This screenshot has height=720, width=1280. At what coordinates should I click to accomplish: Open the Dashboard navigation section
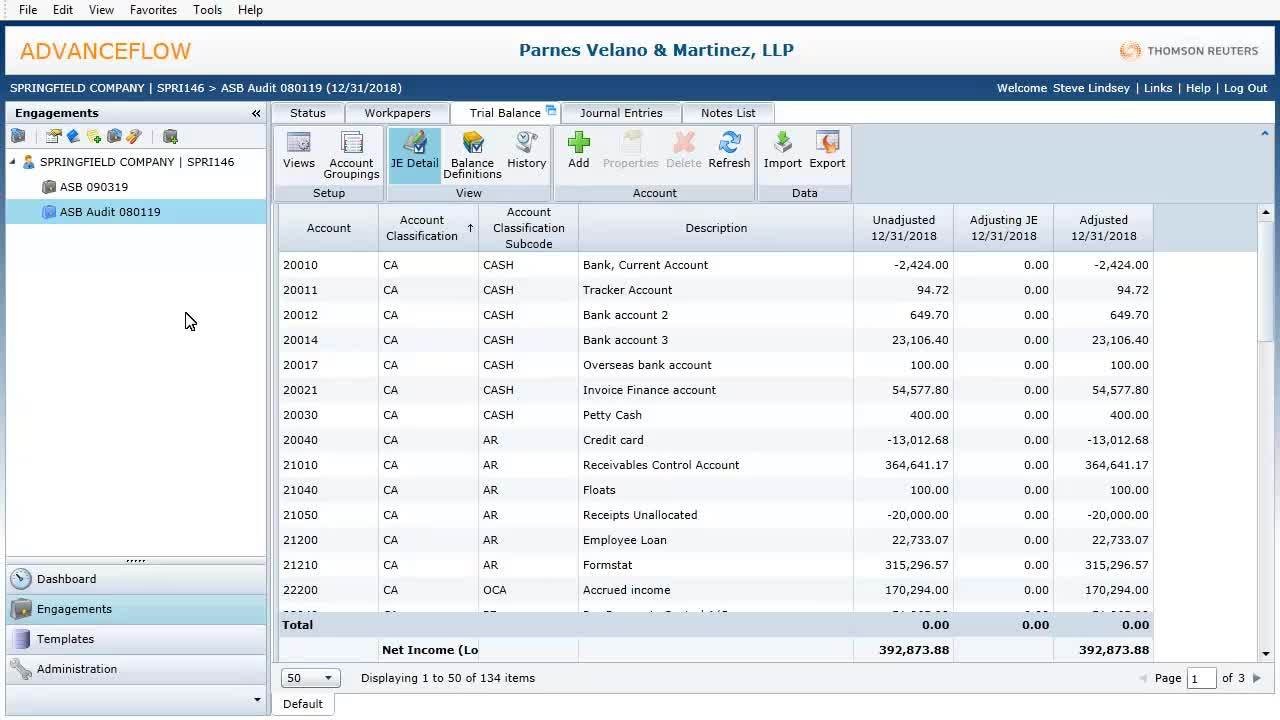coord(67,579)
